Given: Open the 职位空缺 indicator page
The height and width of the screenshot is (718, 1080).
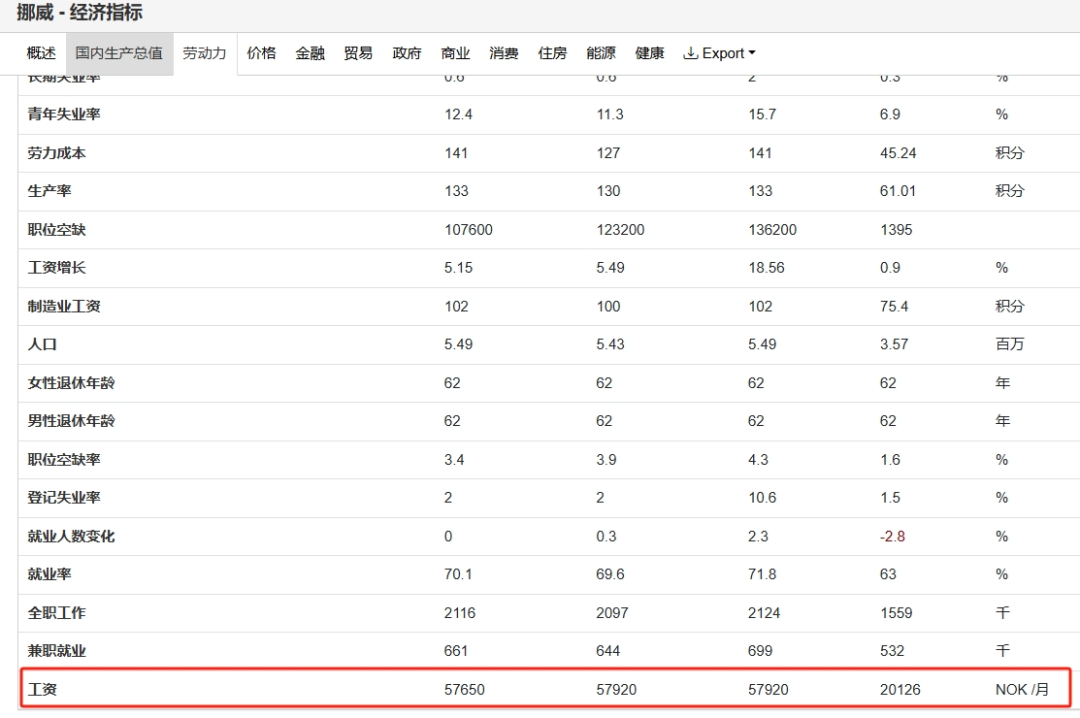Looking at the screenshot, I should point(57,230).
